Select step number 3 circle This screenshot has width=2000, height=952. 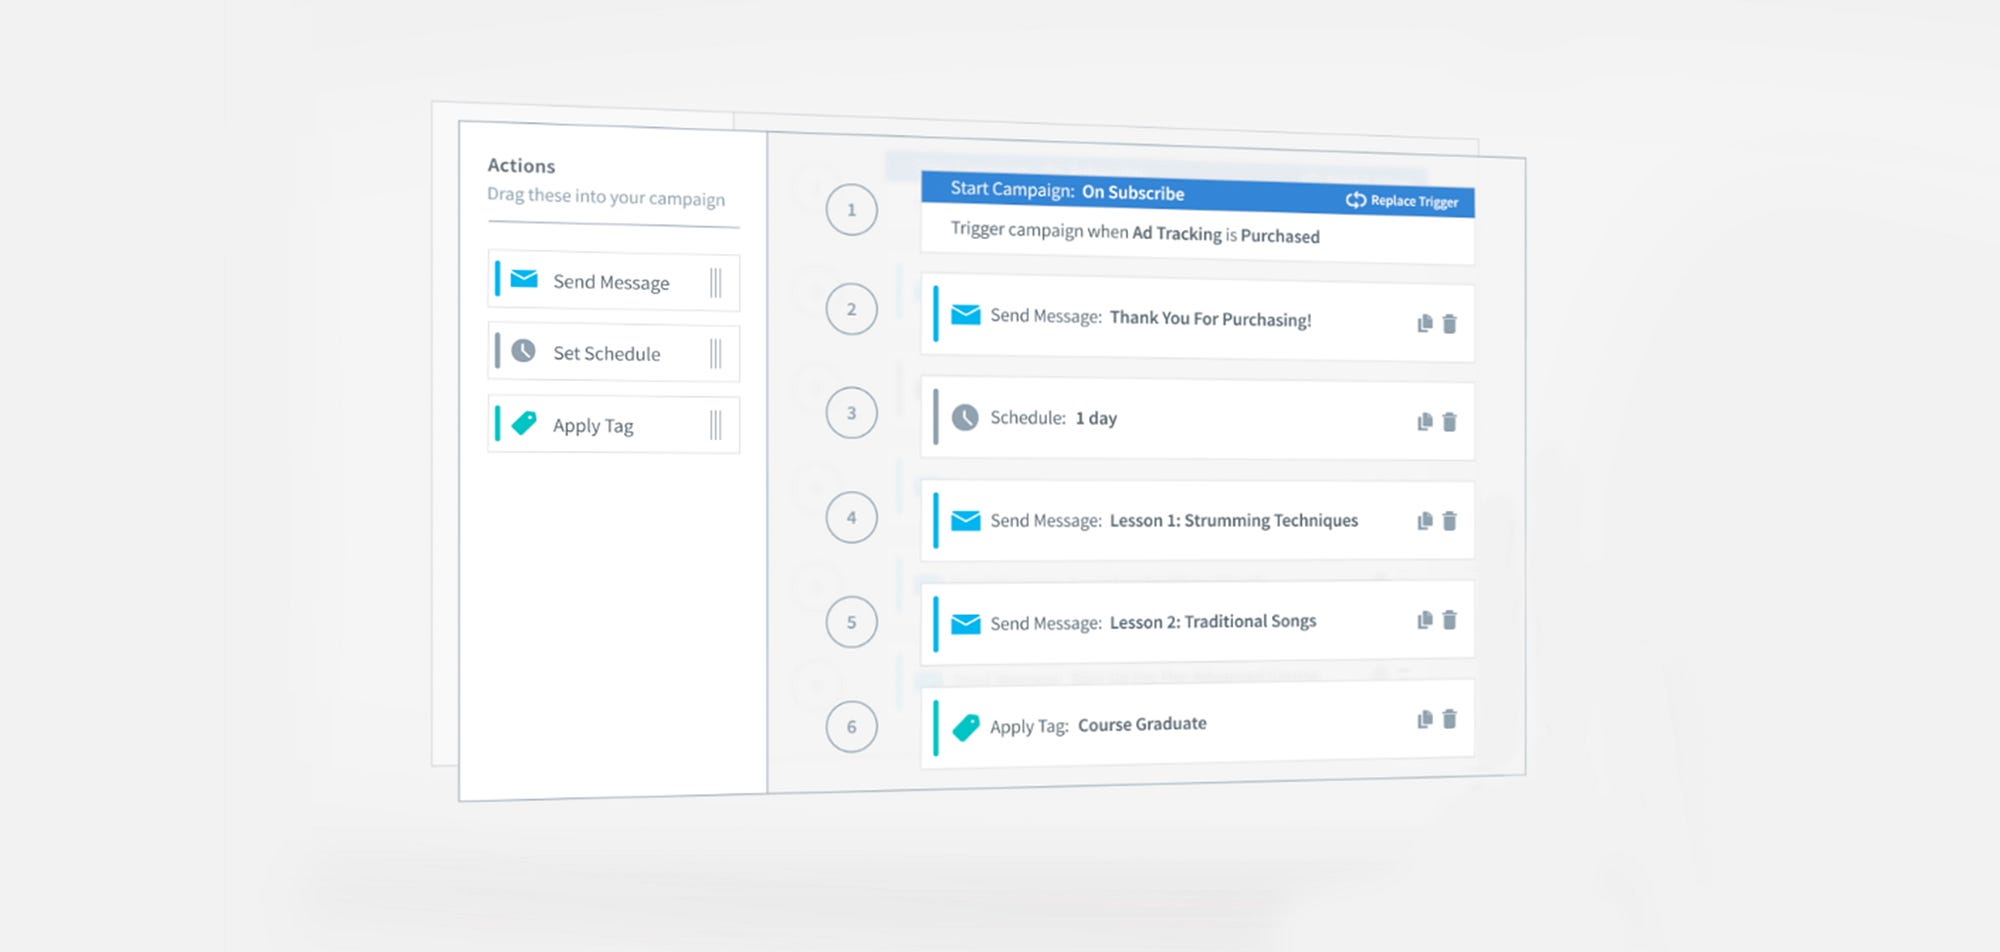tap(852, 412)
